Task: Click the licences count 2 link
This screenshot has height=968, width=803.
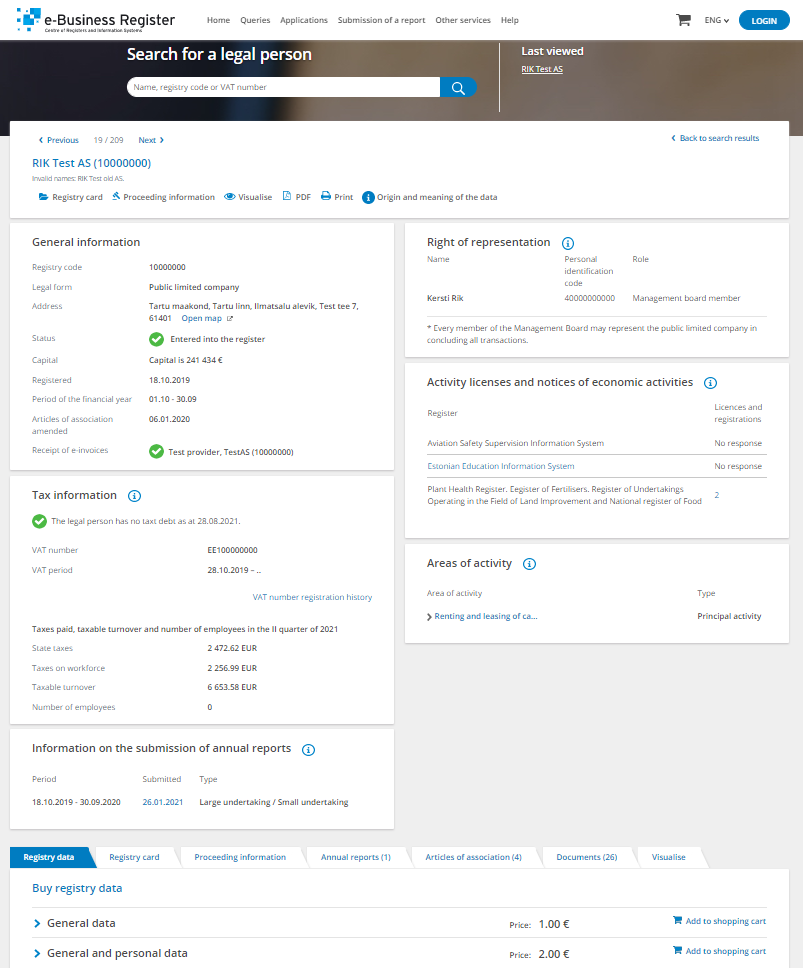Action: (x=717, y=495)
